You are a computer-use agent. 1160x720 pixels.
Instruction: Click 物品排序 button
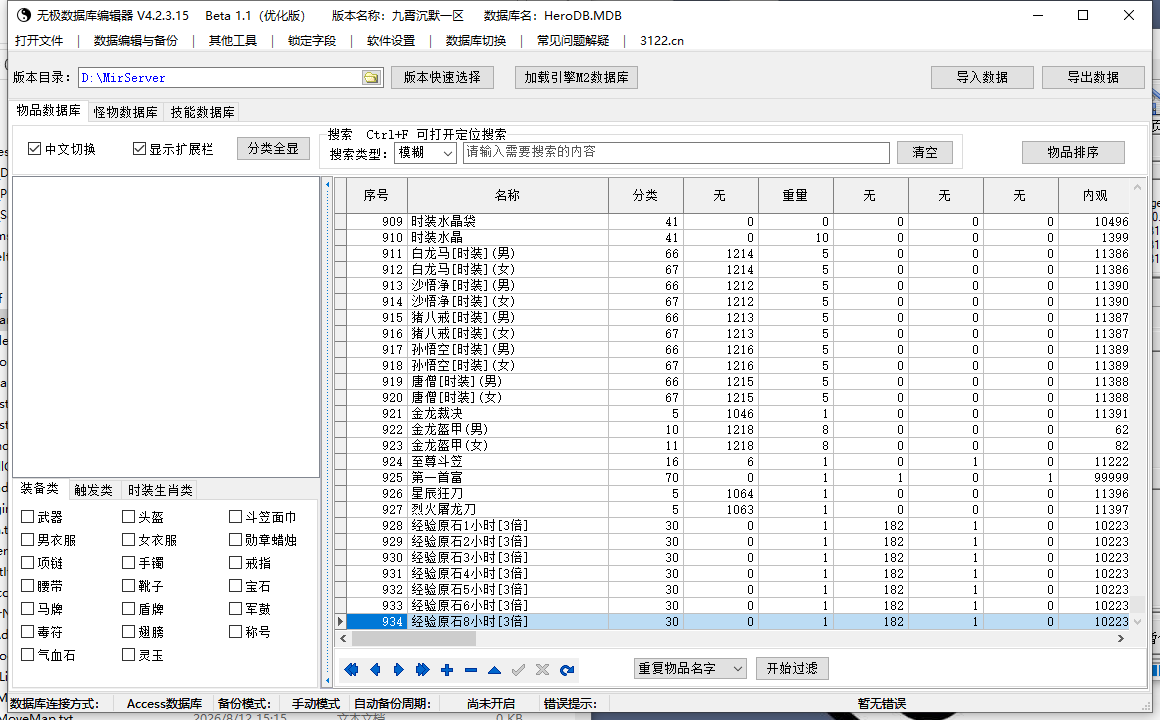1073,152
